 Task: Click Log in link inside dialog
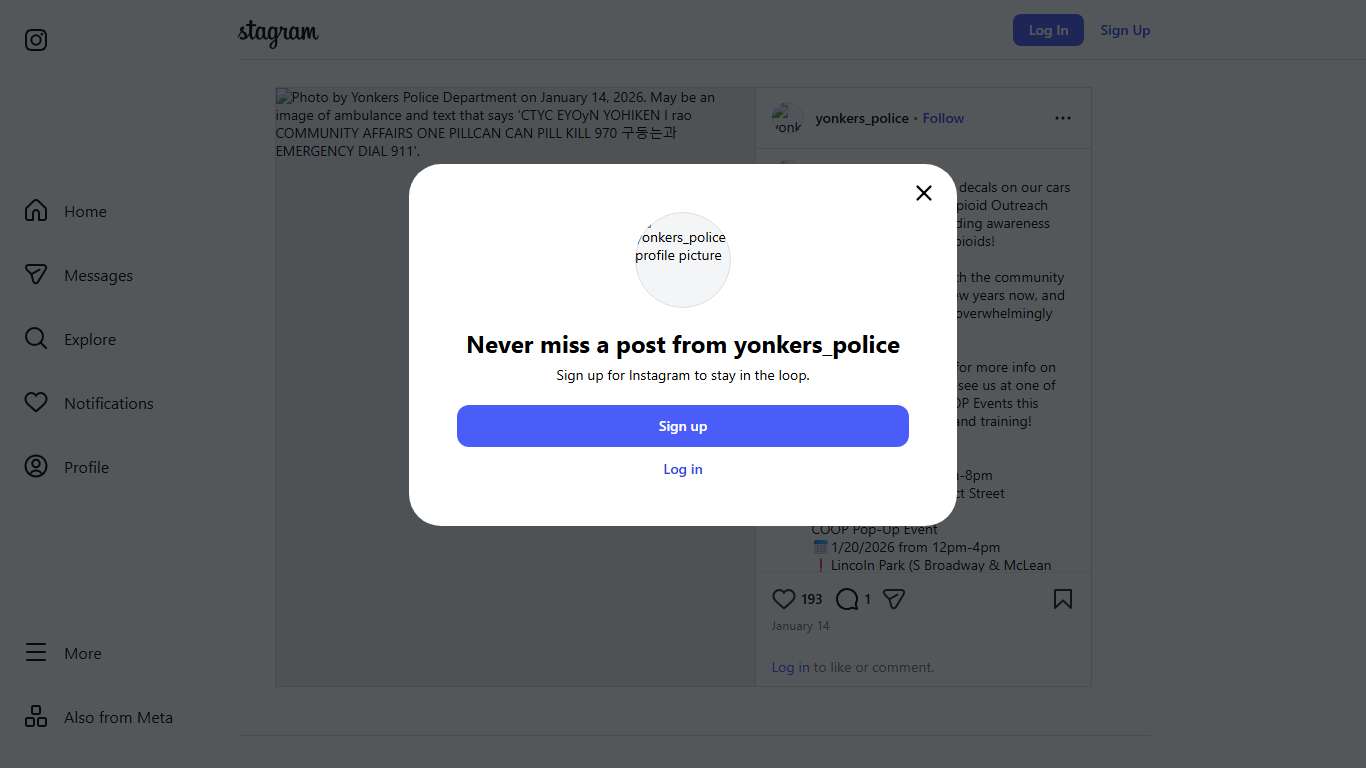pyautogui.click(x=683, y=469)
